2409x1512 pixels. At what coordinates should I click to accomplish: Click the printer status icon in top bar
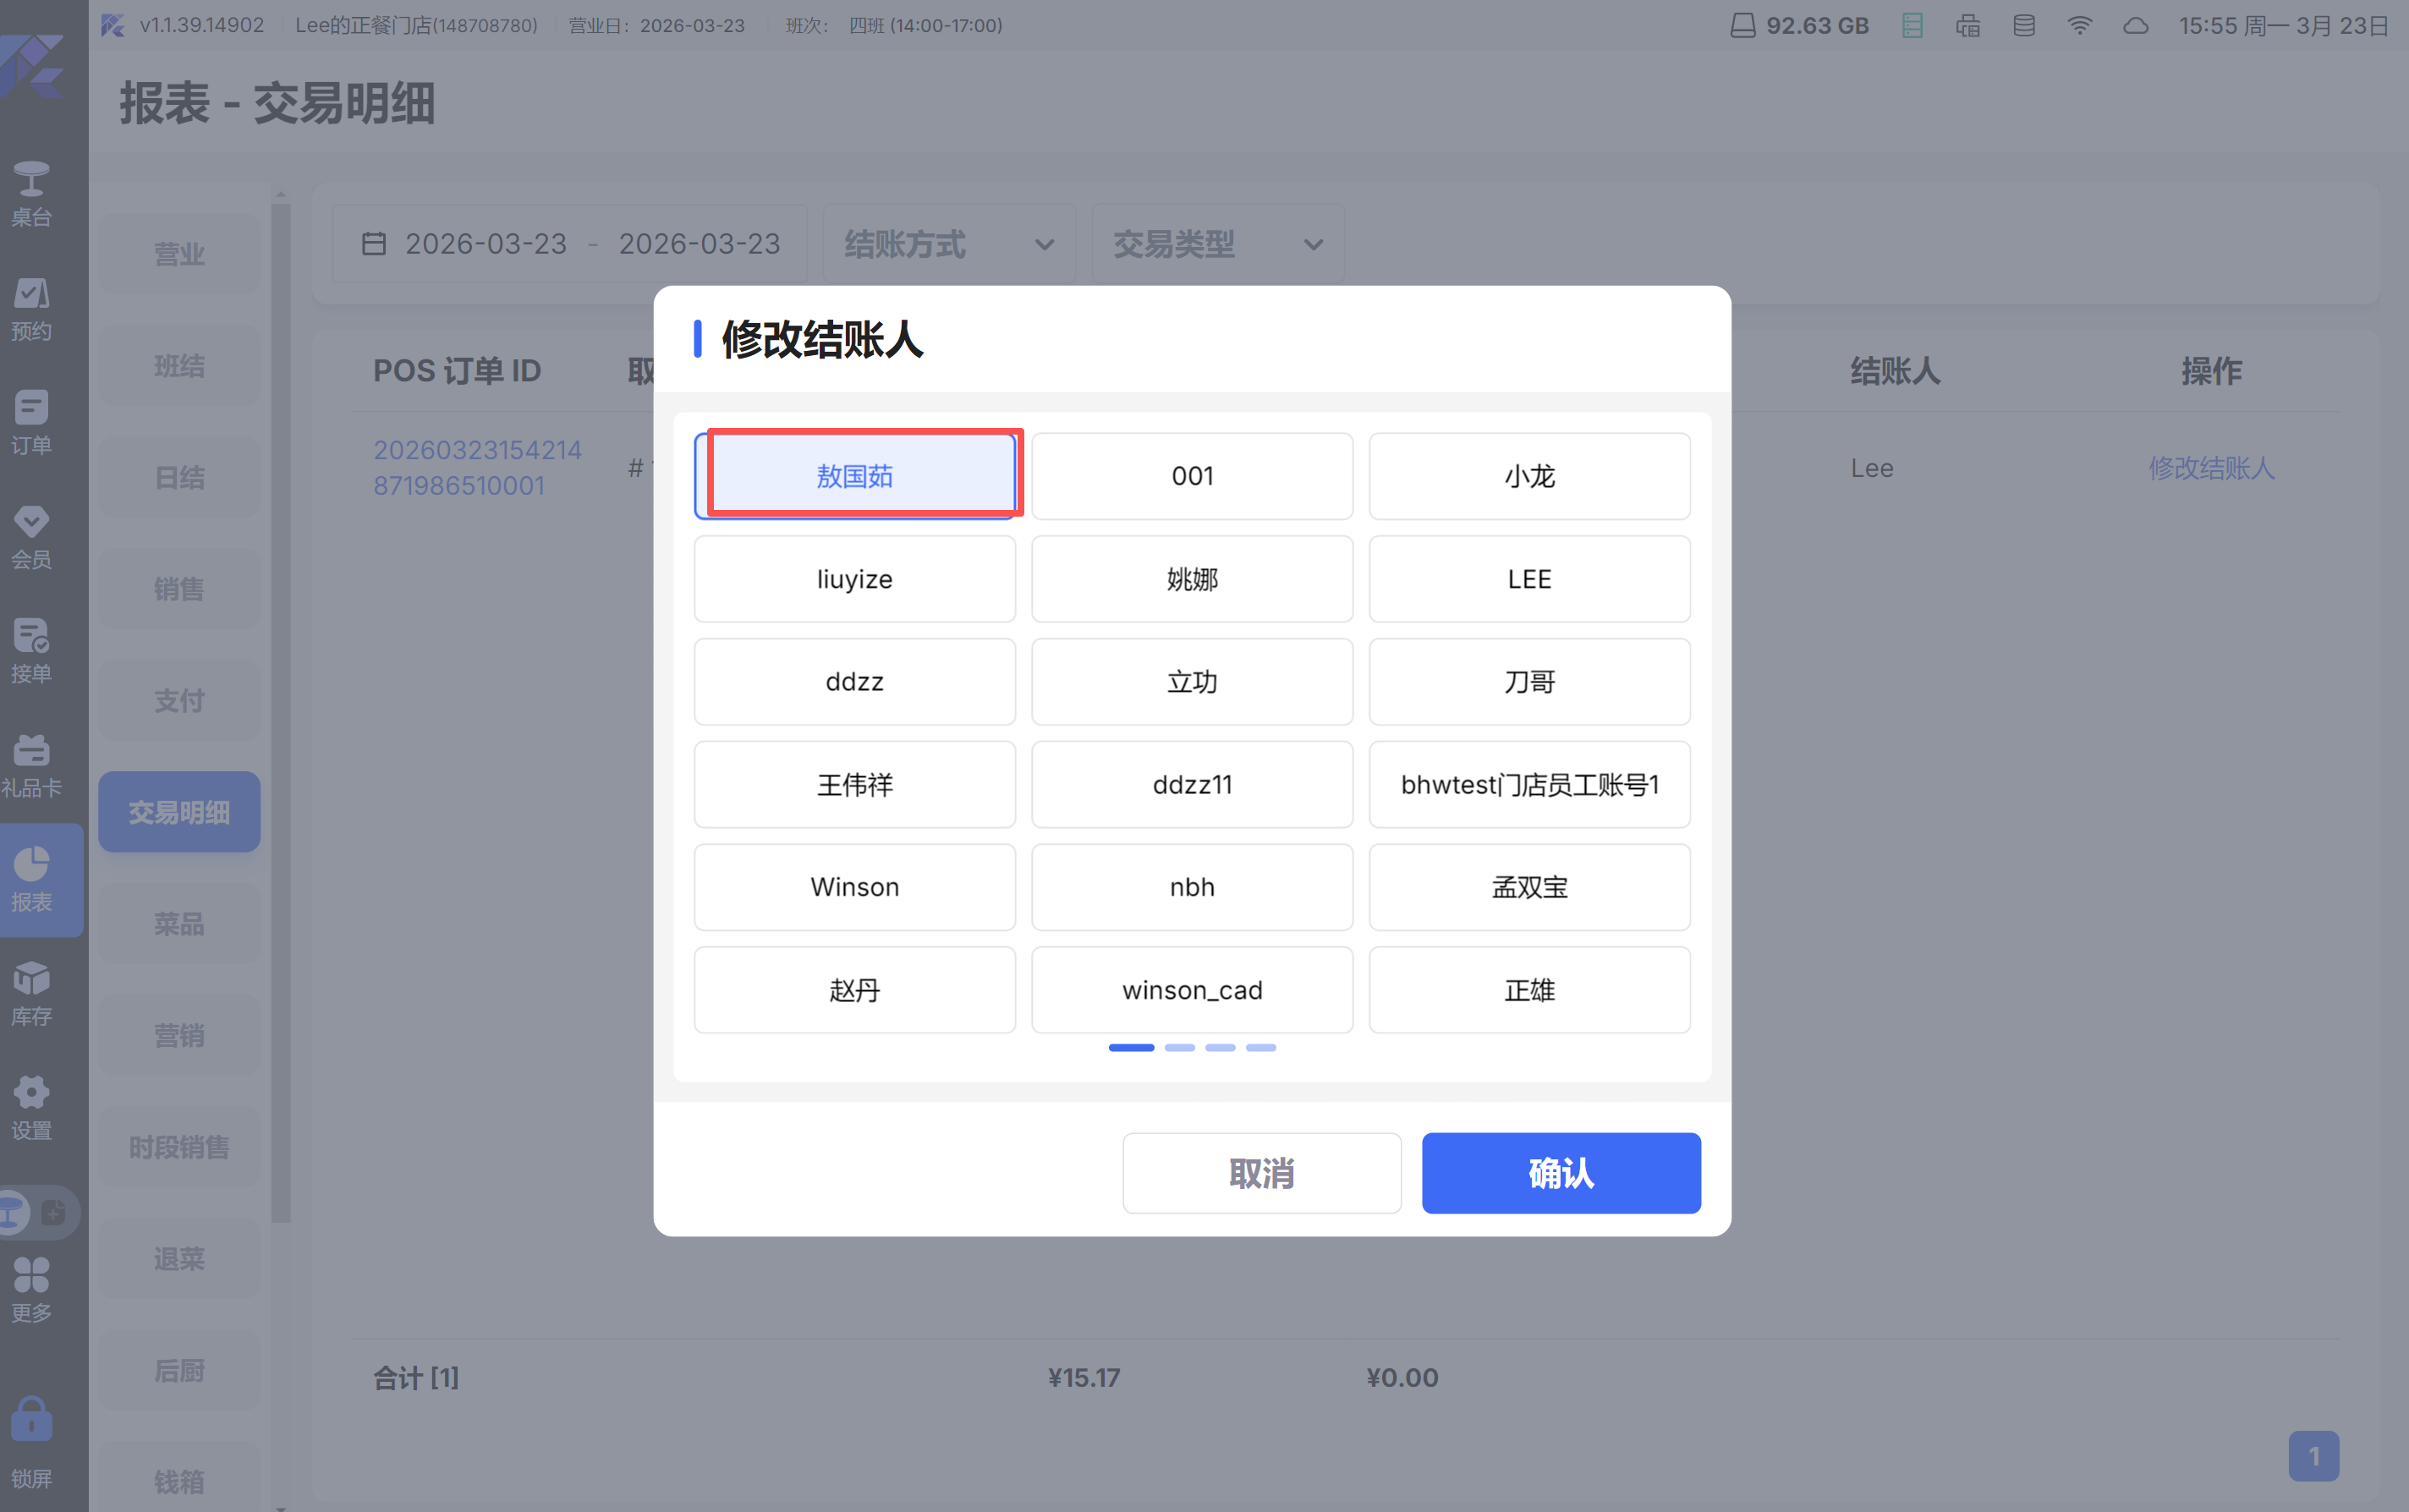click(1967, 26)
